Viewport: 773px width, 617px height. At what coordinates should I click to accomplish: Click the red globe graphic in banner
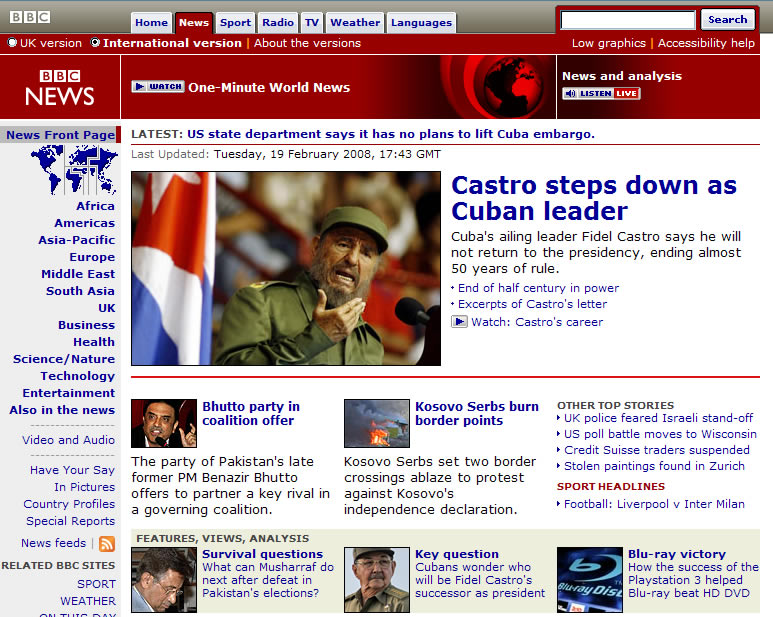(x=513, y=87)
